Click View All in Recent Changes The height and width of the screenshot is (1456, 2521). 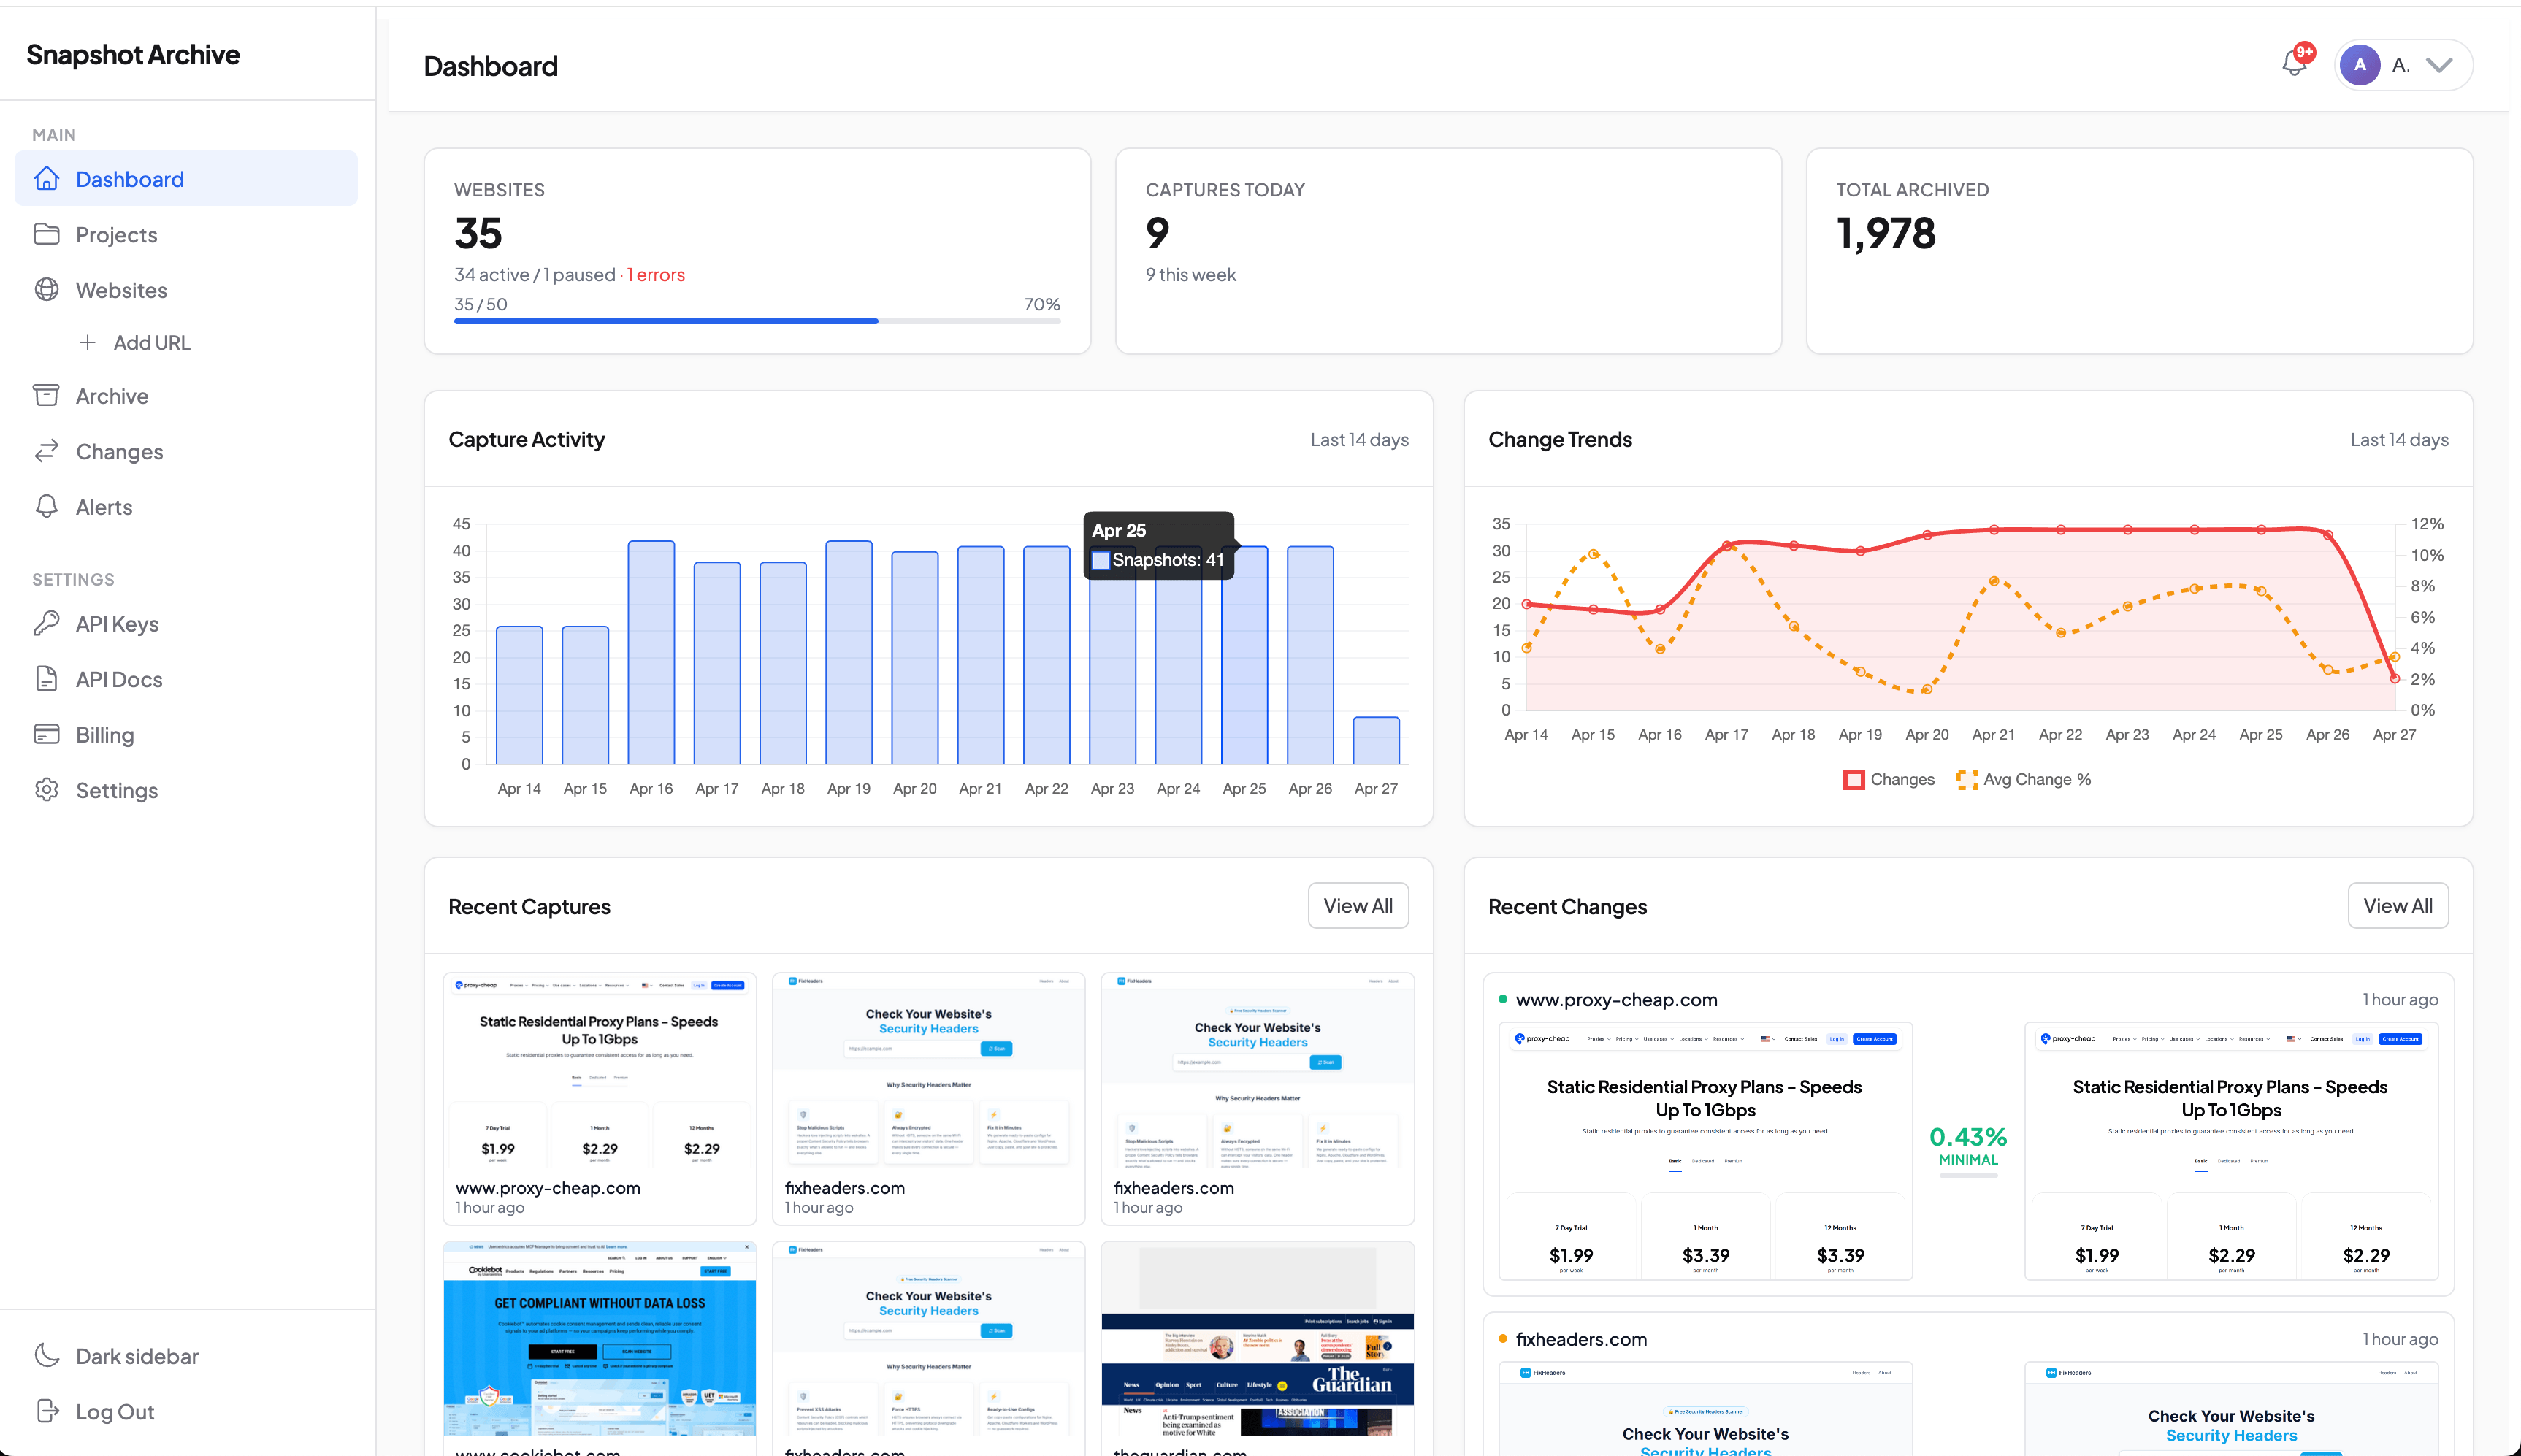click(2397, 905)
